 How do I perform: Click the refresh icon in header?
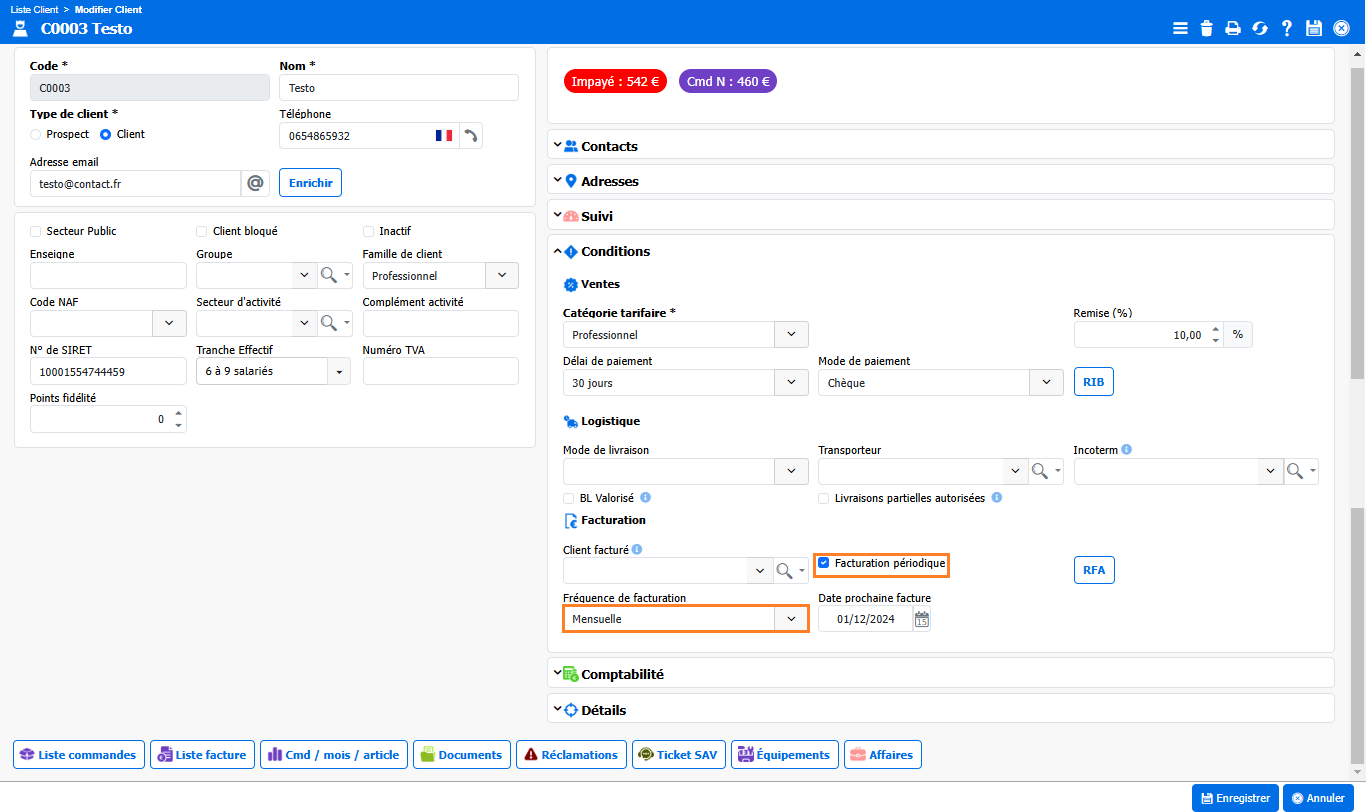point(1260,28)
